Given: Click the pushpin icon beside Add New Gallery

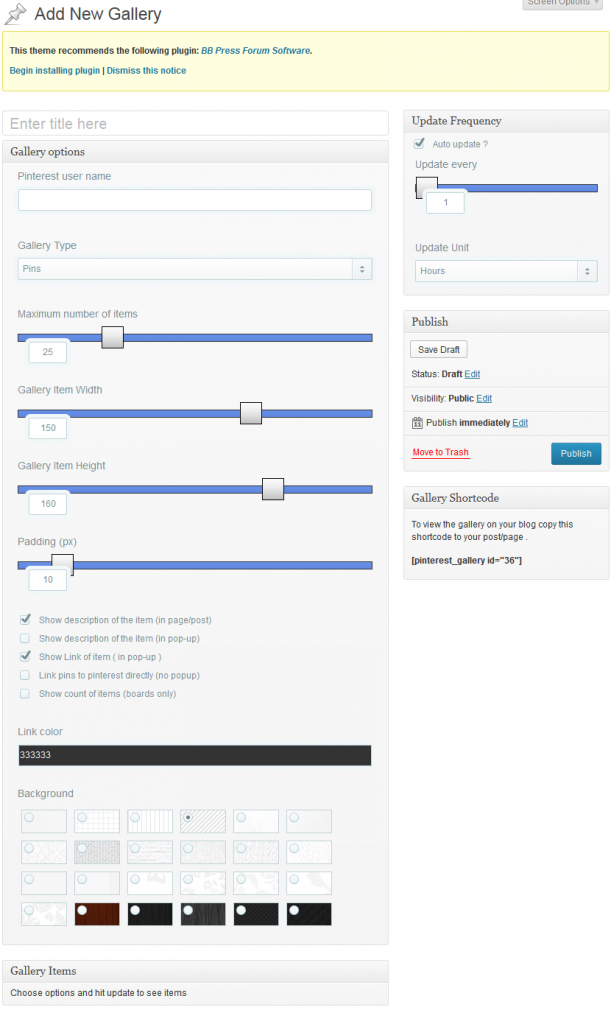Looking at the screenshot, I should 16,15.
